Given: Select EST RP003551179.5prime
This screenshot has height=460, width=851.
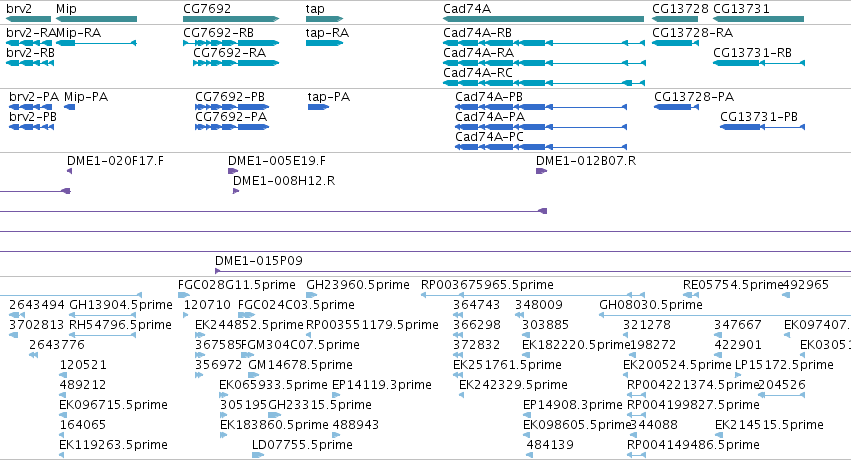Looking at the screenshot, I should click(310, 335).
